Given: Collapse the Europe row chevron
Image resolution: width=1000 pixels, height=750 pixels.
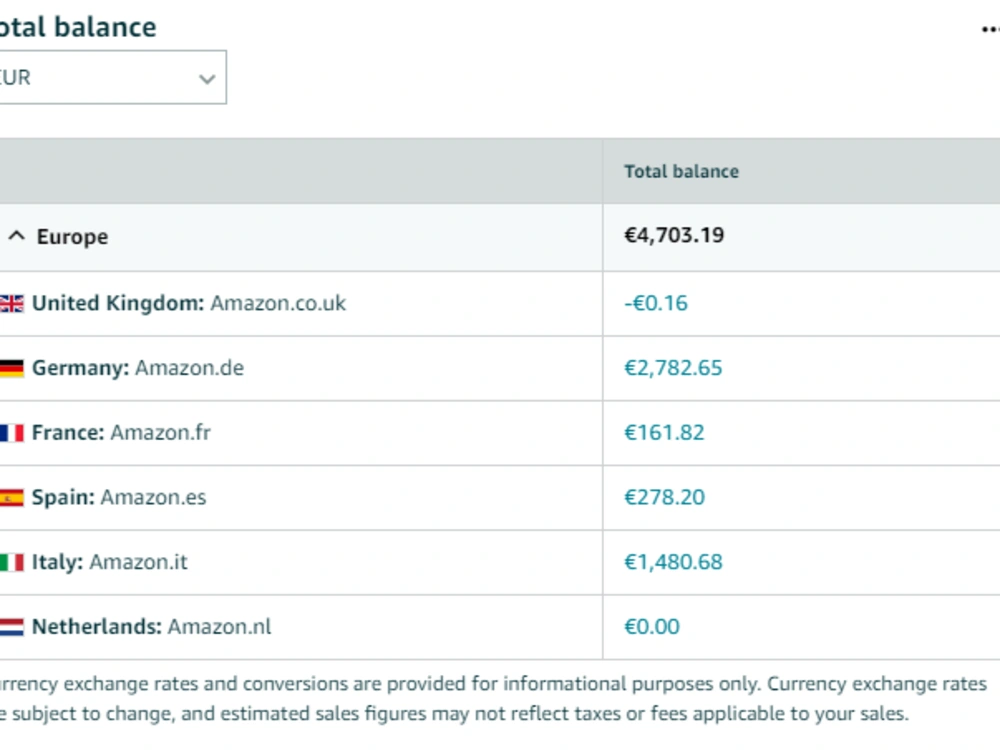Looking at the screenshot, I should pos(17,237).
